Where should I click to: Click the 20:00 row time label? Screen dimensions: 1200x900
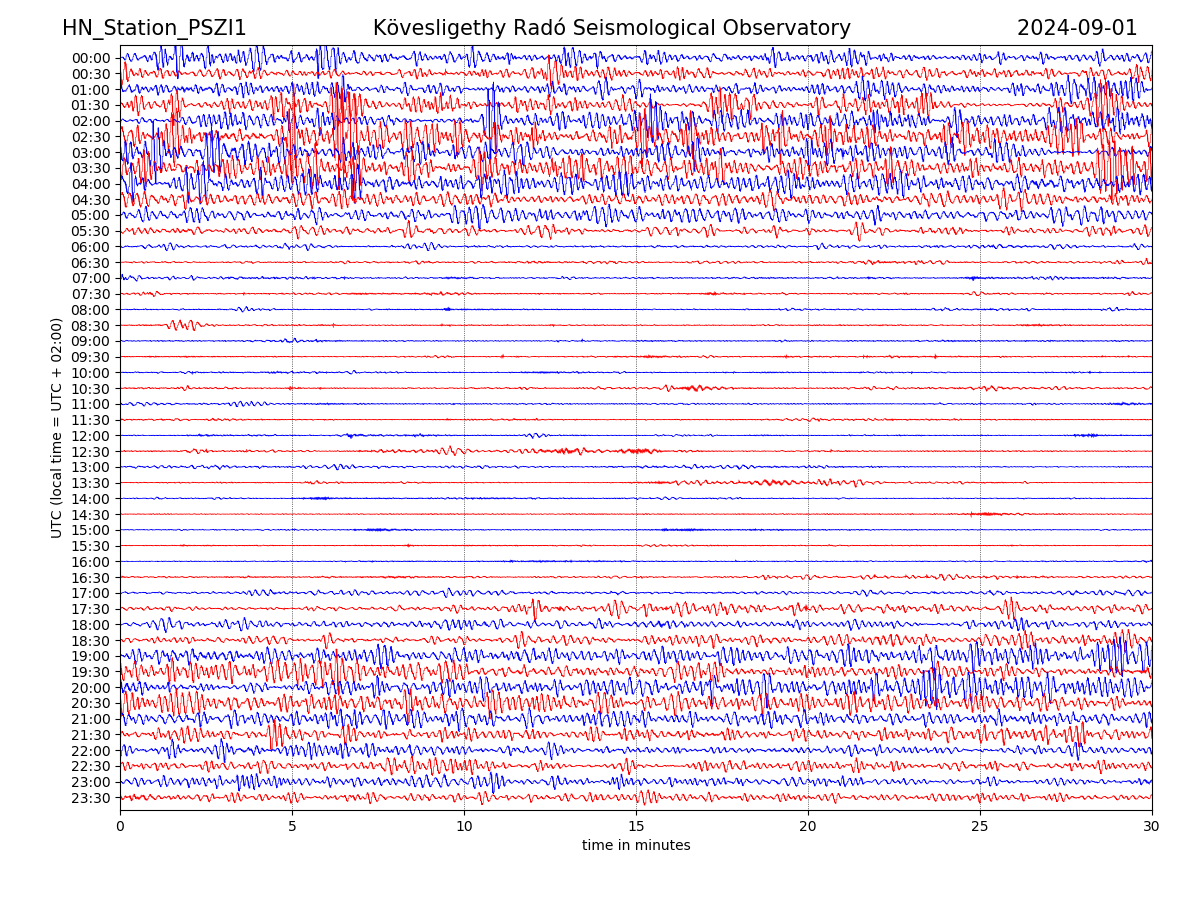point(91,688)
